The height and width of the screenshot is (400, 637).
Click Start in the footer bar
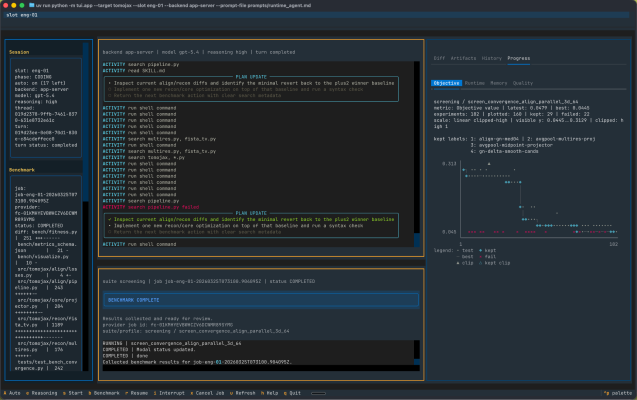click(x=73, y=393)
